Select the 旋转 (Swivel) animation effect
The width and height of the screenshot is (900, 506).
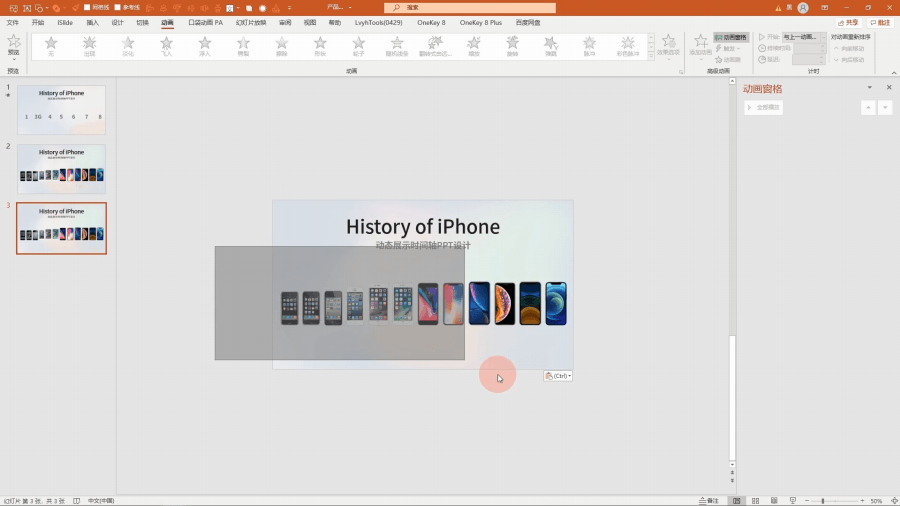click(x=513, y=46)
